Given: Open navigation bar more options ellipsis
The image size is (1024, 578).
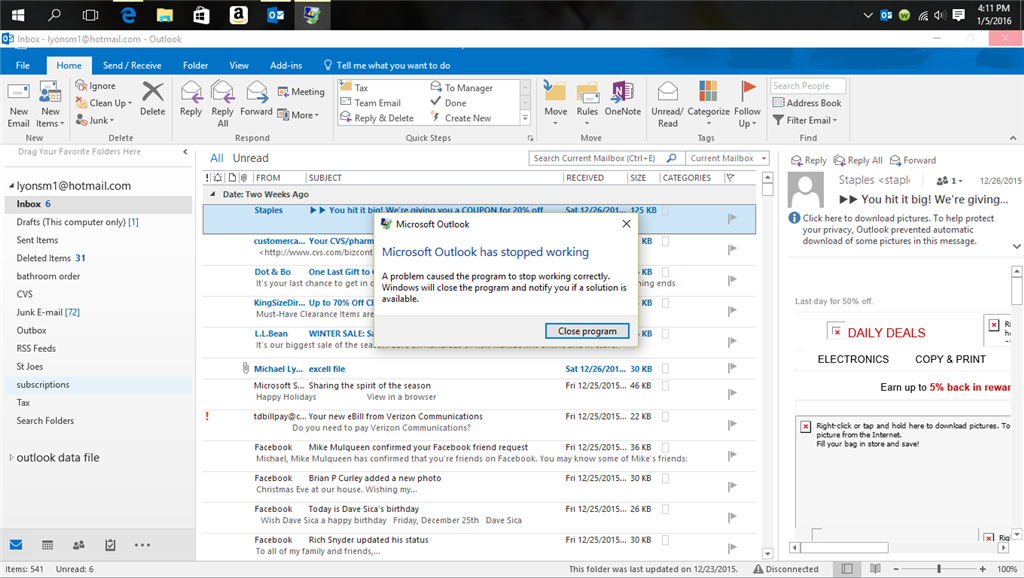Looking at the screenshot, I should (x=142, y=545).
